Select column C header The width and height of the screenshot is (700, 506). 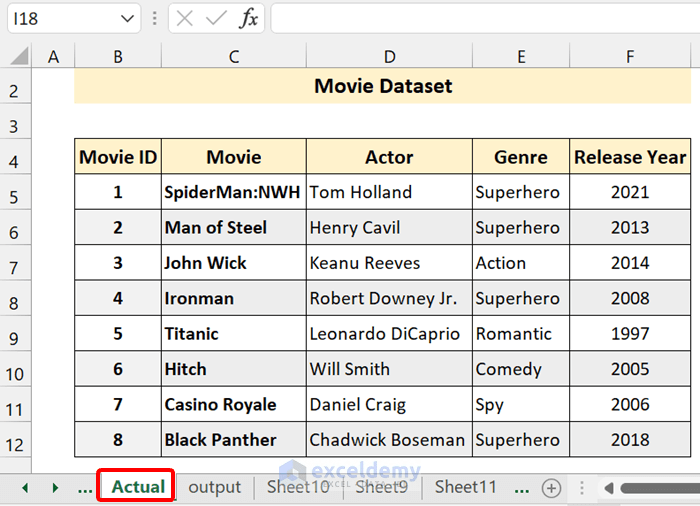pos(234,57)
